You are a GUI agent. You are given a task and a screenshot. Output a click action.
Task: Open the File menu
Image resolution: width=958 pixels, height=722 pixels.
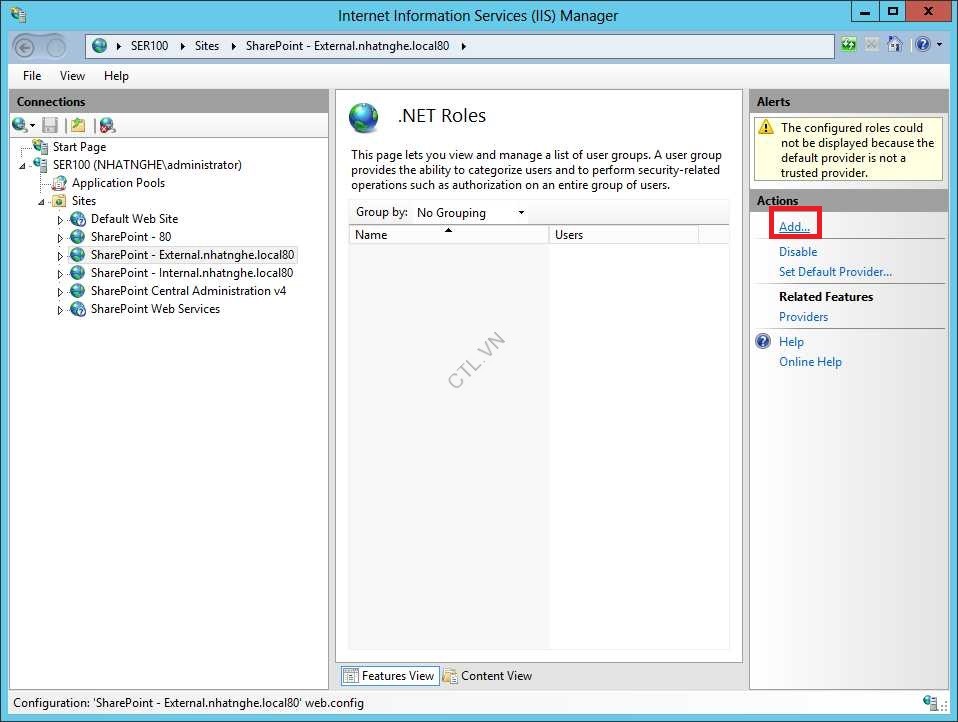pyautogui.click(x=31, y=75)
